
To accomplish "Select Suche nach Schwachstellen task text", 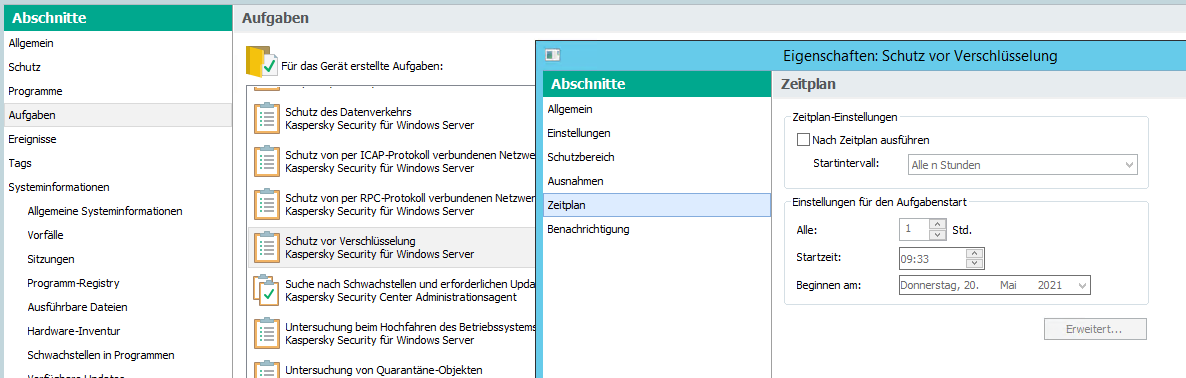I will point(411,284).
